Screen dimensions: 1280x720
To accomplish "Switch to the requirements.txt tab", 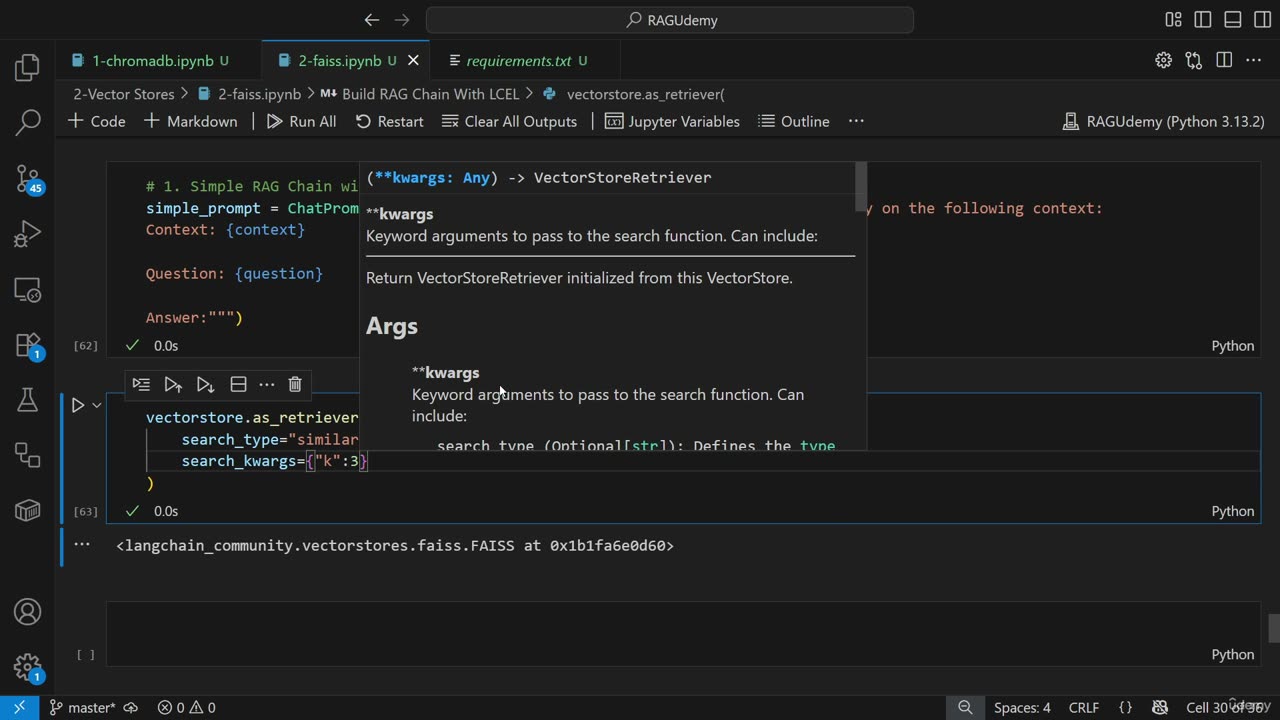I will coord(518,61).
